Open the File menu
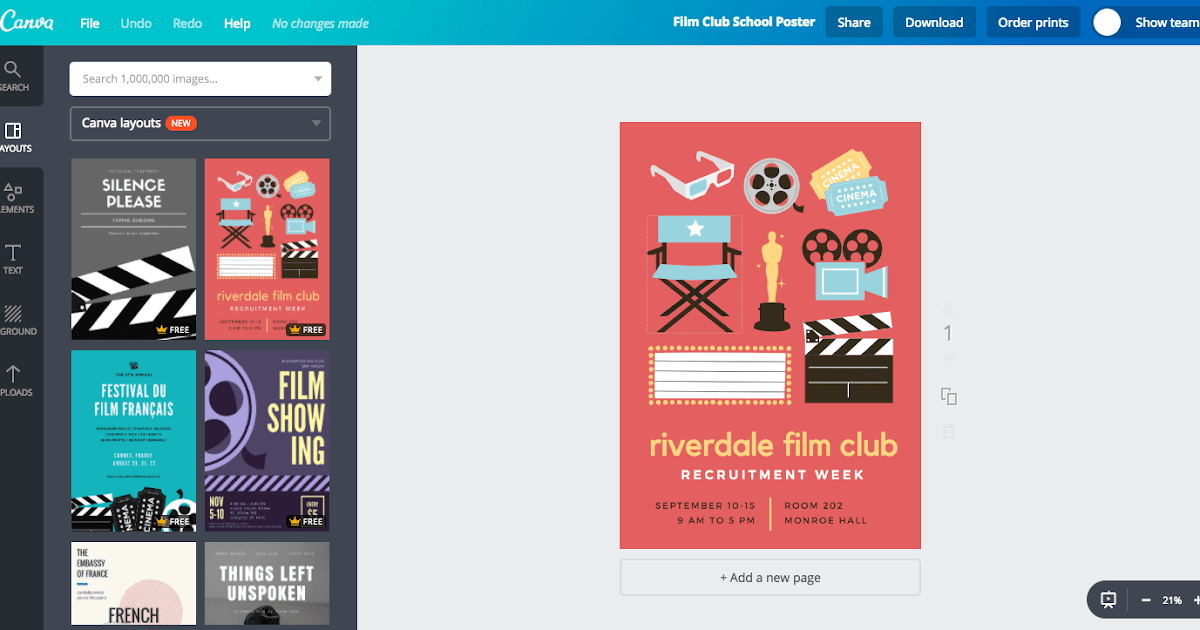 pos(90,23)
